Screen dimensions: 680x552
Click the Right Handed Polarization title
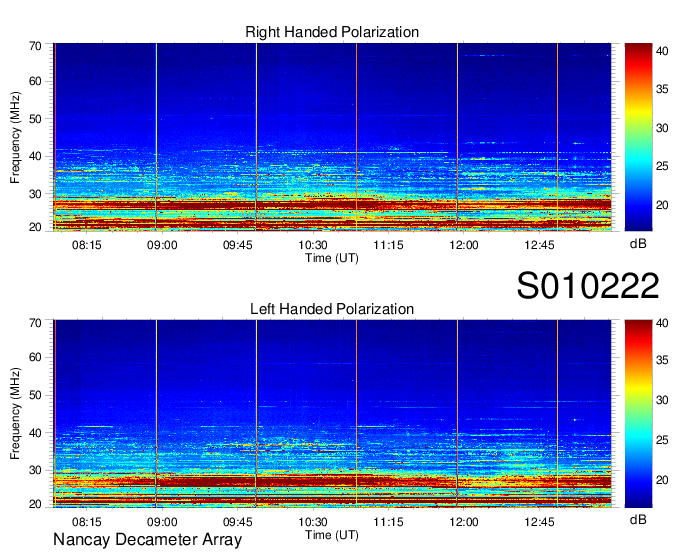point(332,32)
